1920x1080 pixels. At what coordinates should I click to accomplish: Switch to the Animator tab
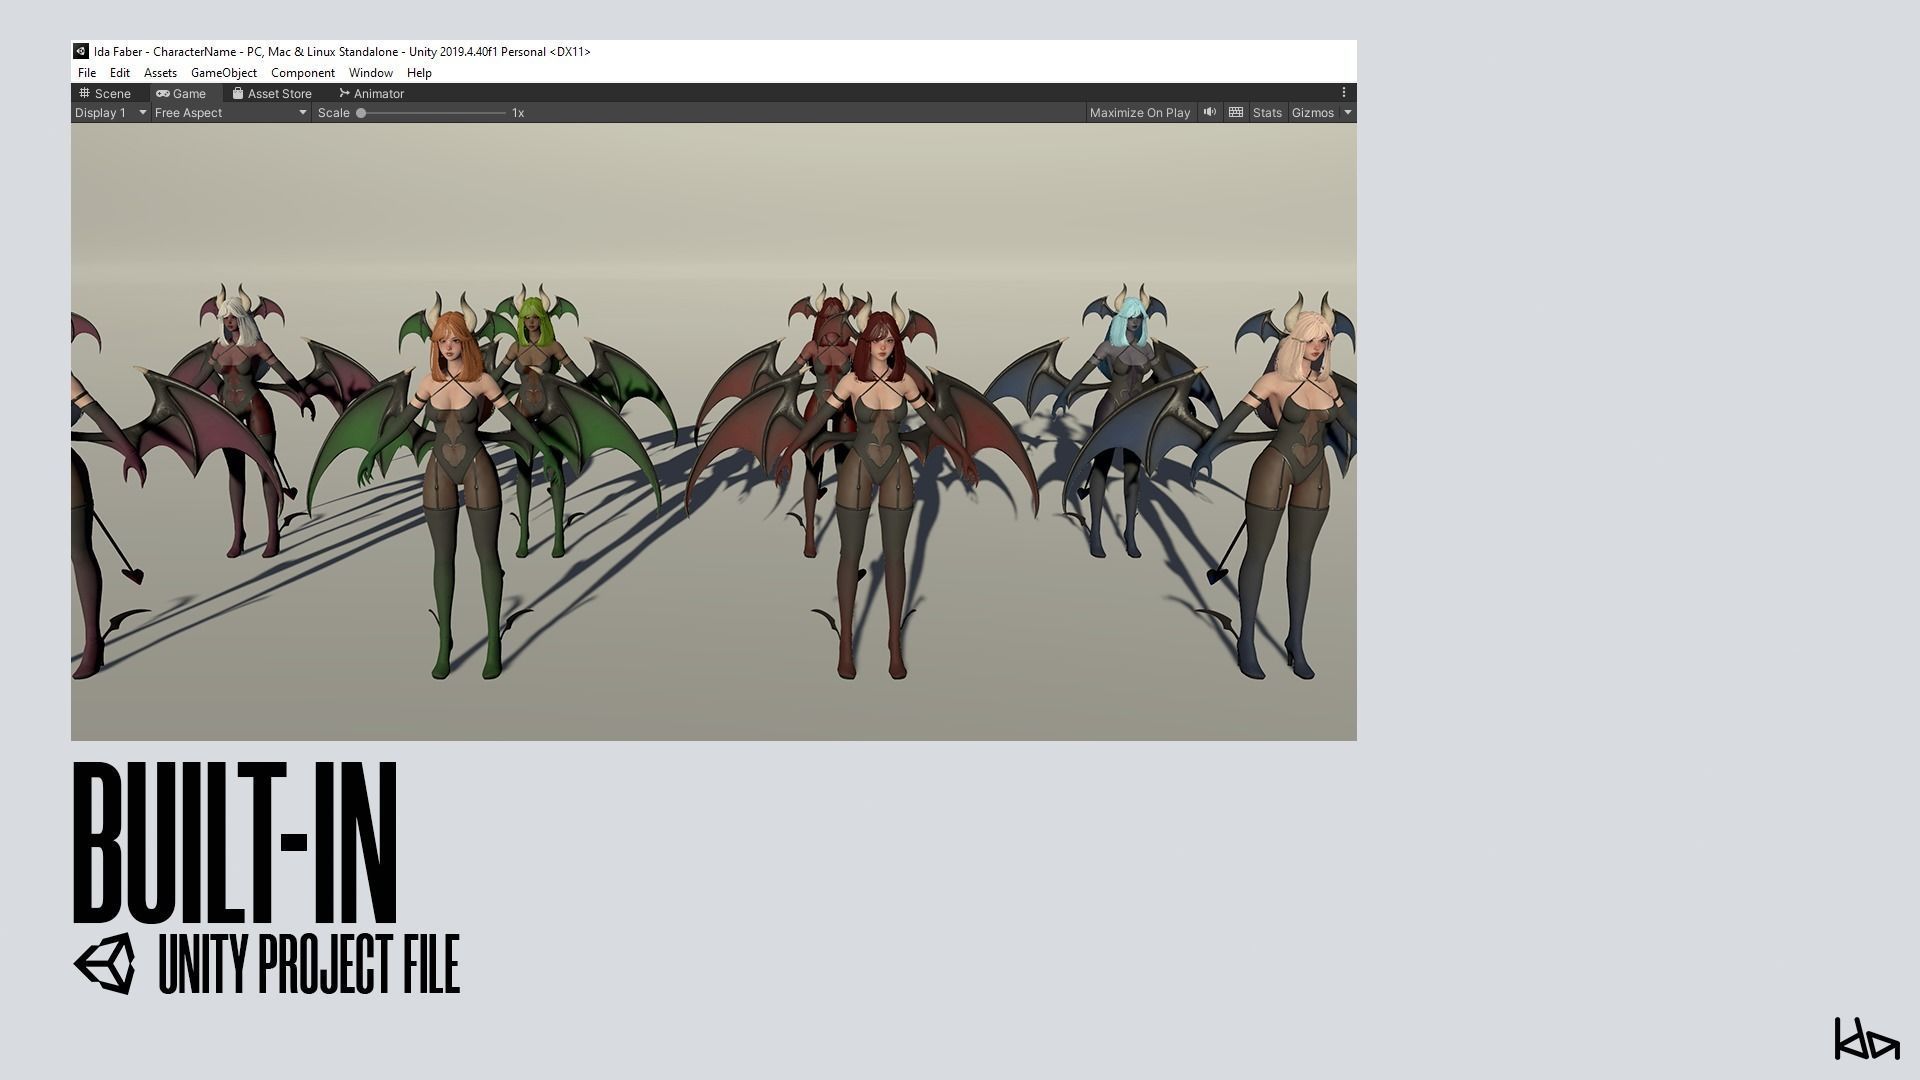(371, 93)
